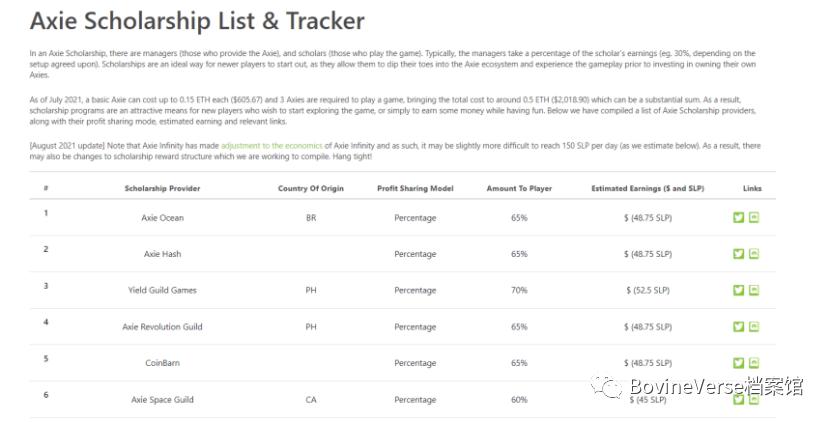Click the Axie Scholarship List & Tracker heading
The height and width of the screenshot is (422, 830).
point(197,20)
